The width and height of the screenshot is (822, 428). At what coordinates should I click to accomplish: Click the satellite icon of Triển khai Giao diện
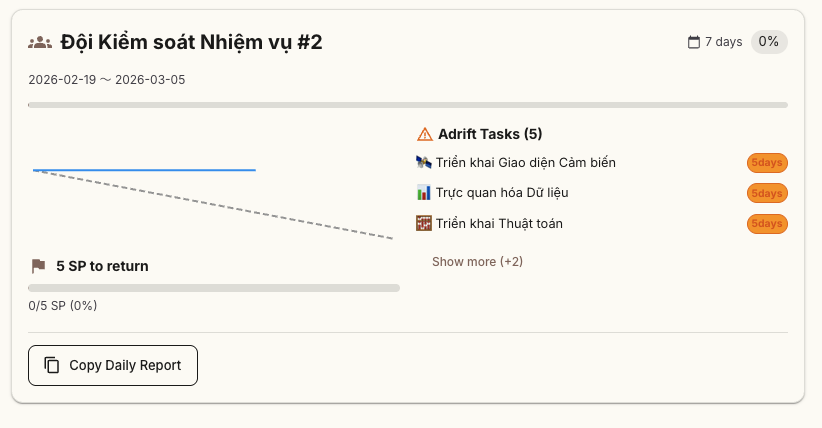point(423,162)
